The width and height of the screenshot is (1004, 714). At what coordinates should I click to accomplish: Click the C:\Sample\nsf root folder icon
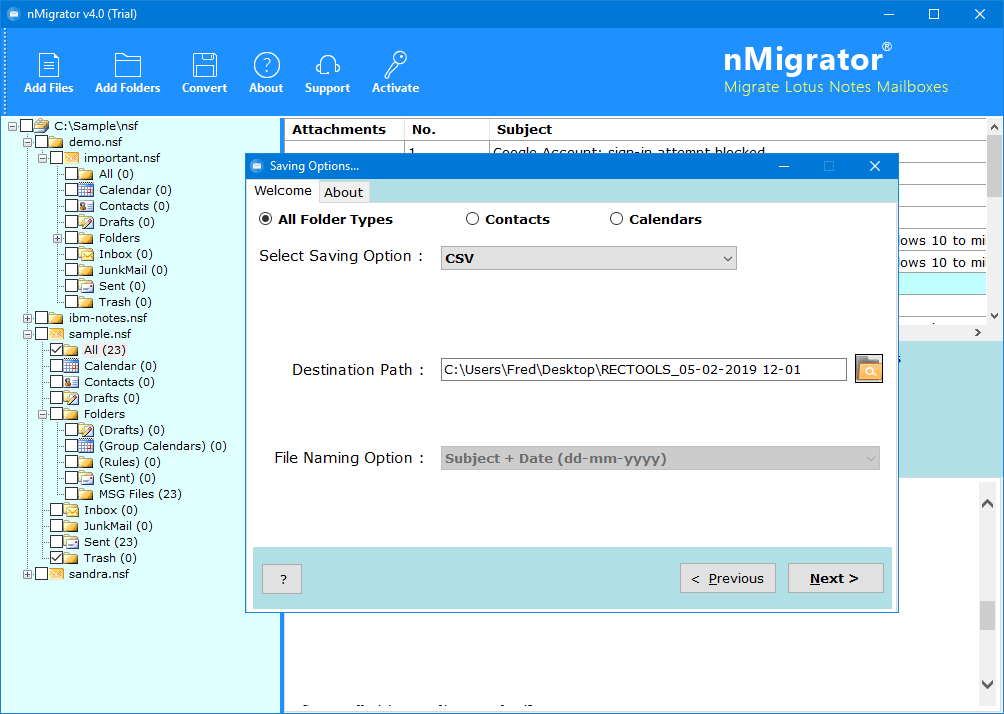(42, 126)
